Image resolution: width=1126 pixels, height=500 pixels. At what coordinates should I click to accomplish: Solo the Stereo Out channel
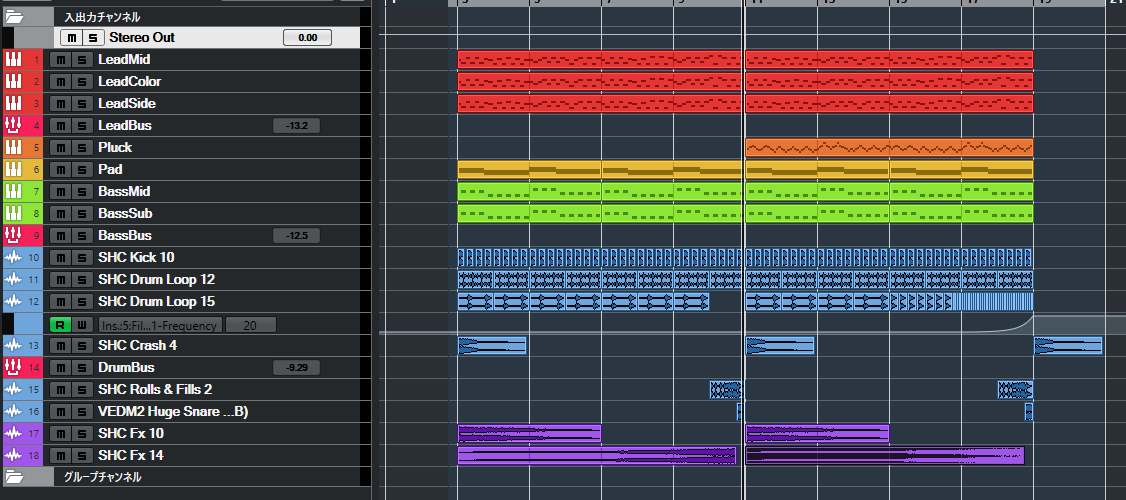click(92, 37)
